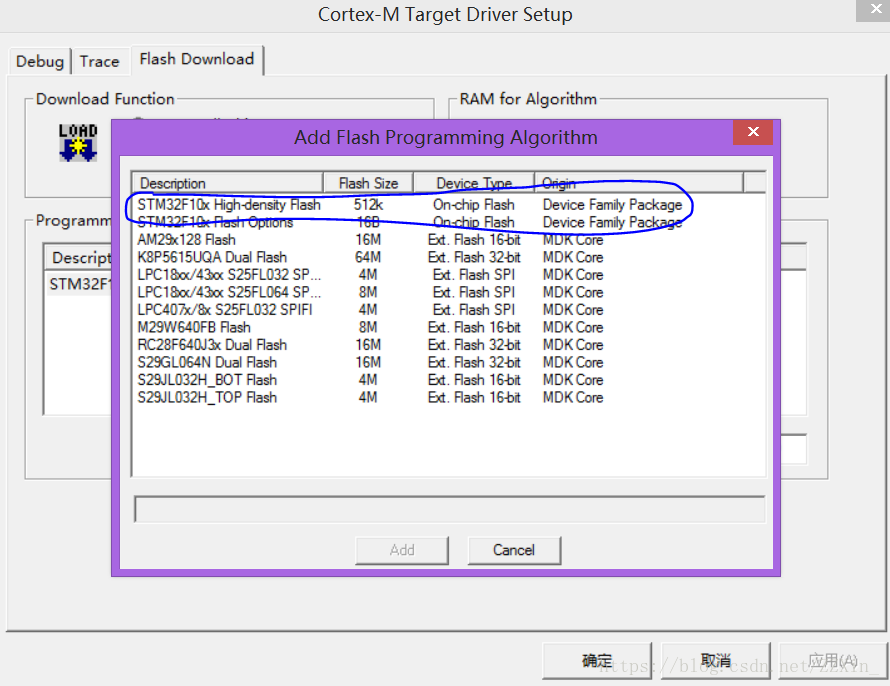Screen dimensions: 890x686
Task: Click the 取消 button
Action: [714, 660]
